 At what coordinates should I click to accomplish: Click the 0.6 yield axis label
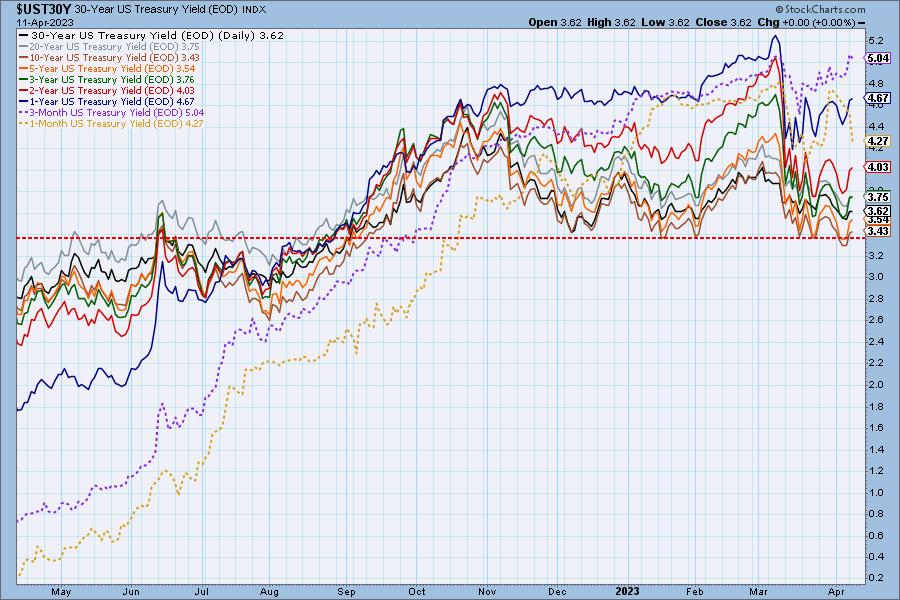[876, 535]
